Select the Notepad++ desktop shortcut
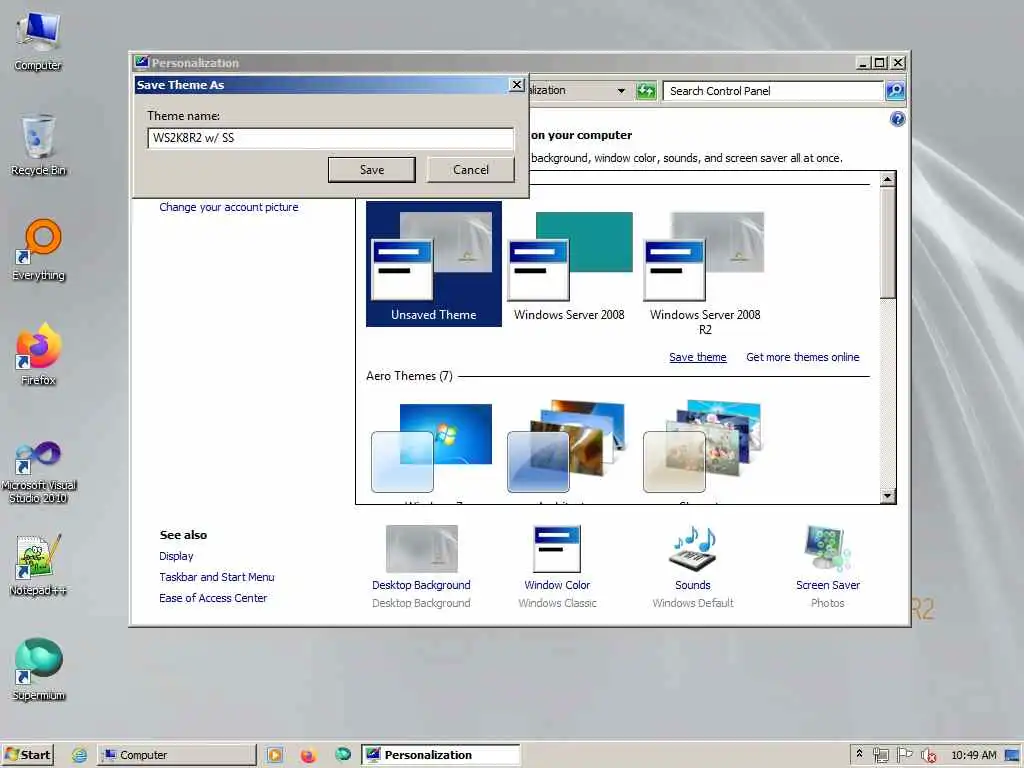 pos(38,566)
